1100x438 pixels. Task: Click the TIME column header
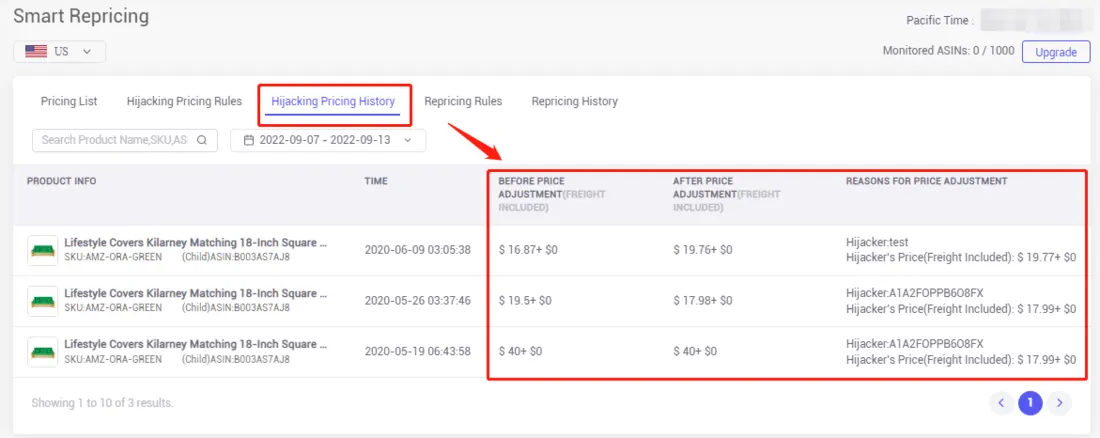[x=376, y=181]
